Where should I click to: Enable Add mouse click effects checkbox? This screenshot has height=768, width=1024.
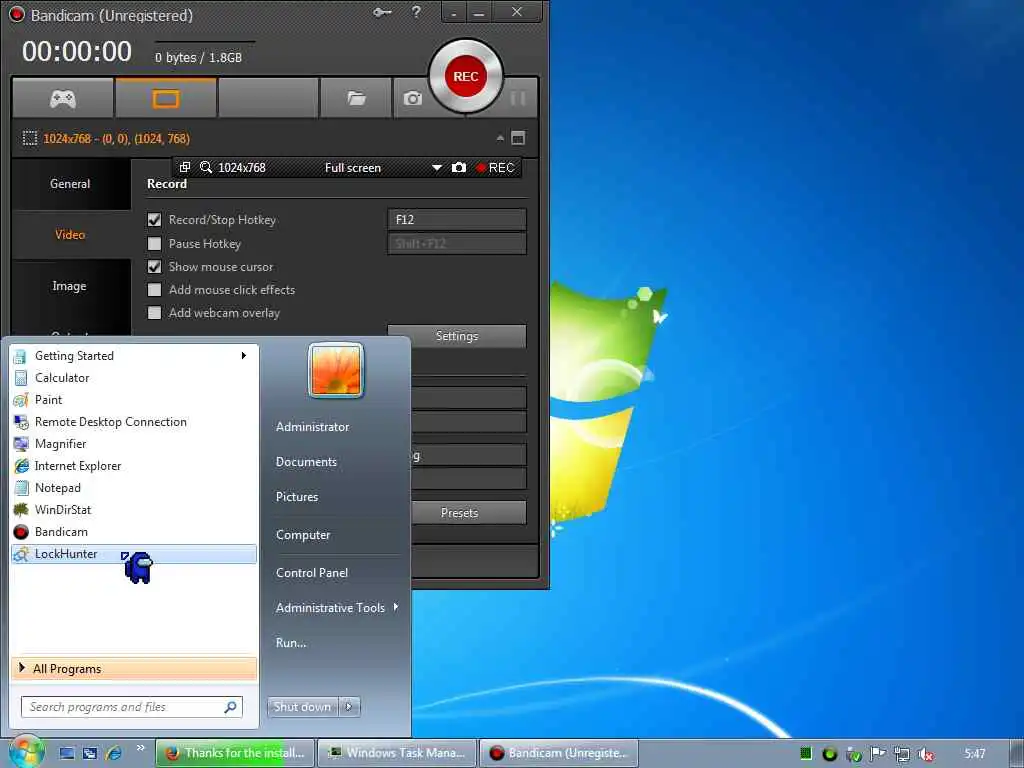pos(155,289)
